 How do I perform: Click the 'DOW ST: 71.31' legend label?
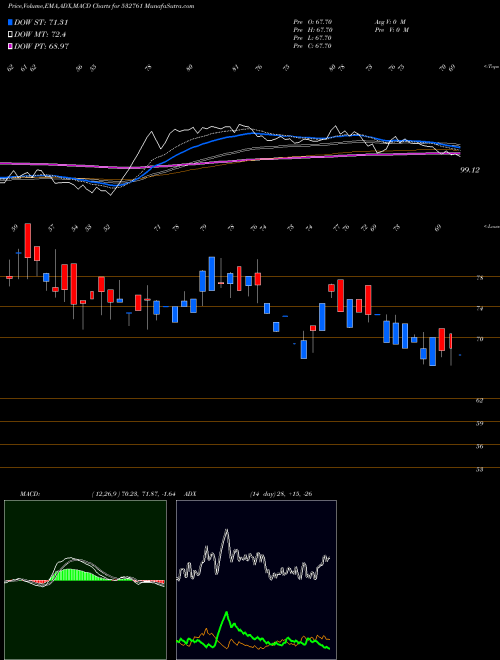[x=41, y=23]
